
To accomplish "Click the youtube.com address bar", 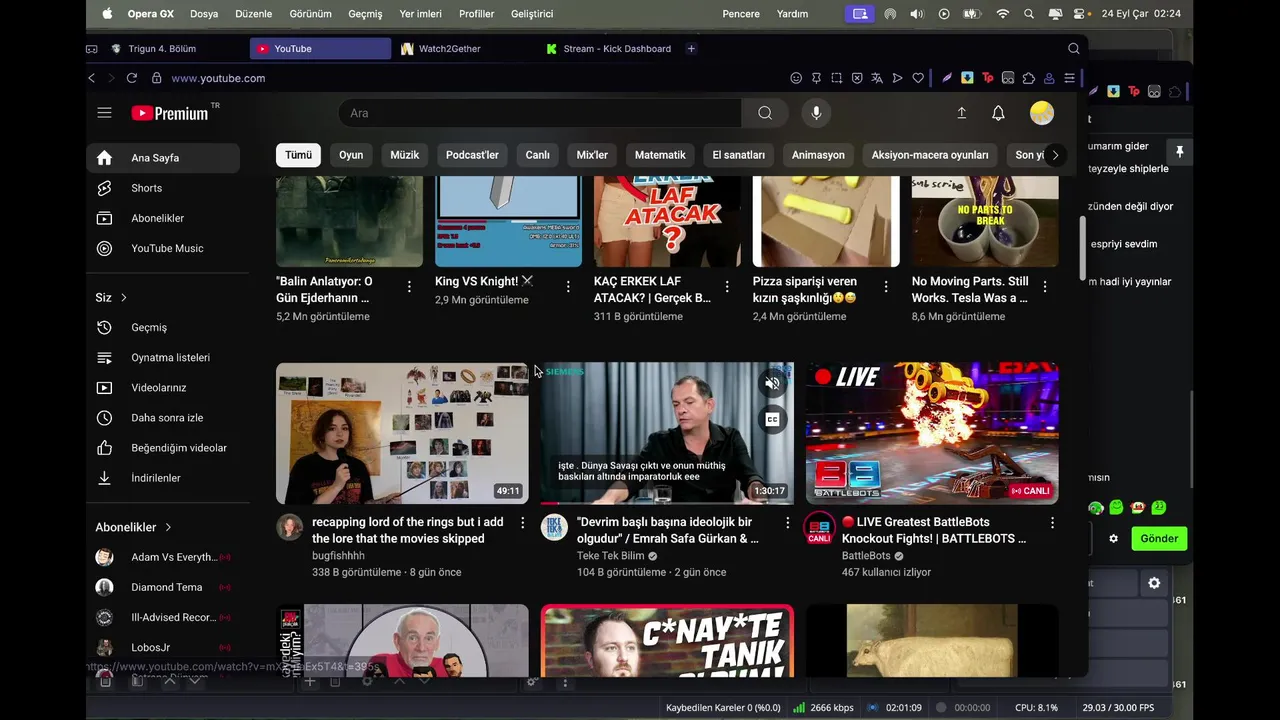I will pyautogui.click(x=218, y=78).
